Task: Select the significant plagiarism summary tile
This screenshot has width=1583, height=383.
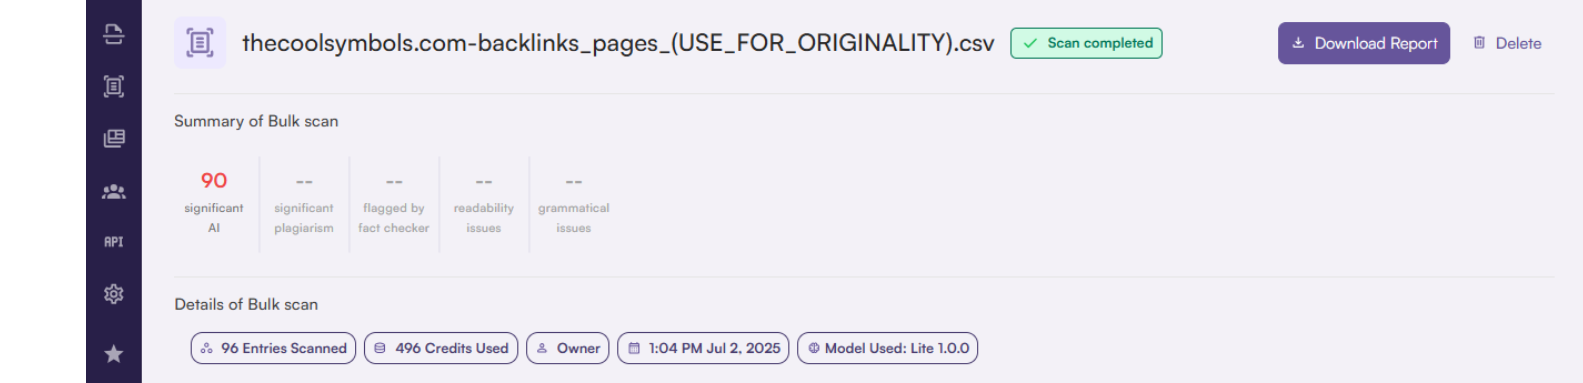Action: (x=304, y=203)
